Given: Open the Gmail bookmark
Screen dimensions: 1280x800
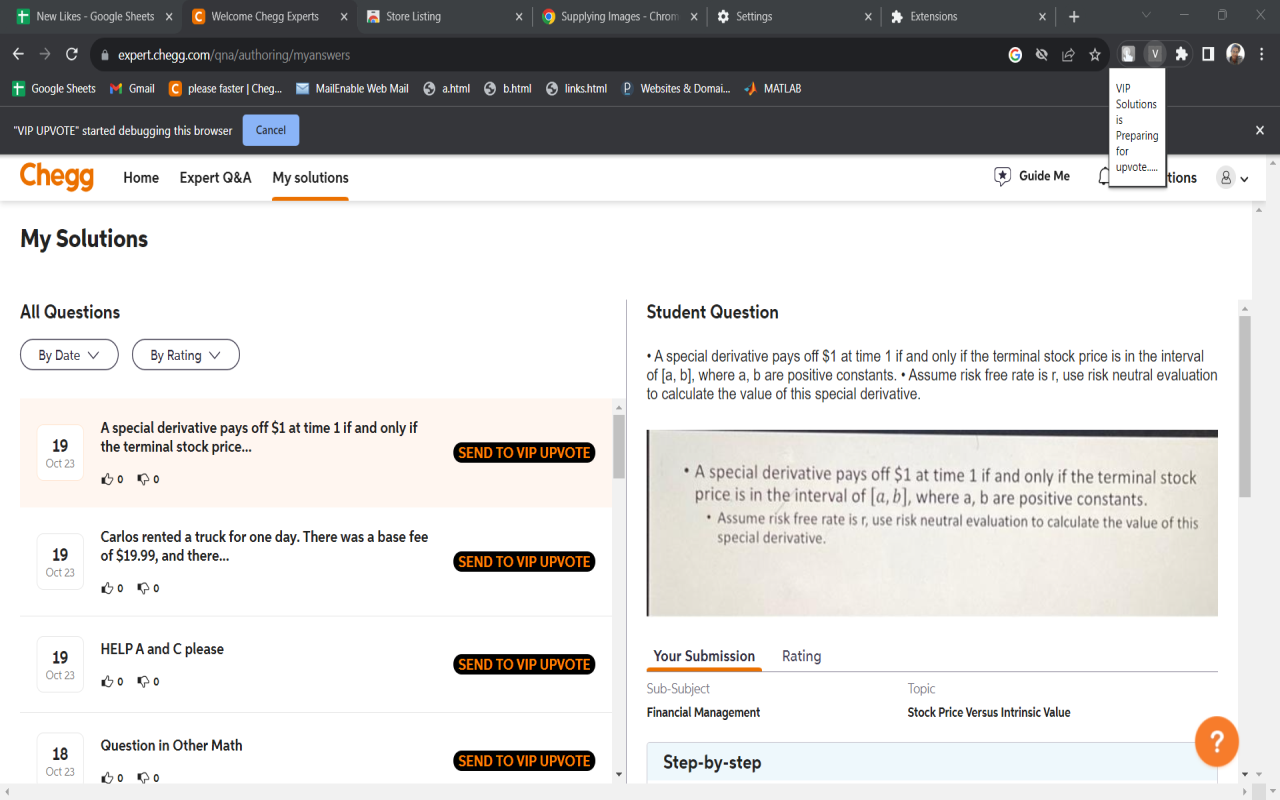Looking at the screenshot, I should tap(131, 88).
